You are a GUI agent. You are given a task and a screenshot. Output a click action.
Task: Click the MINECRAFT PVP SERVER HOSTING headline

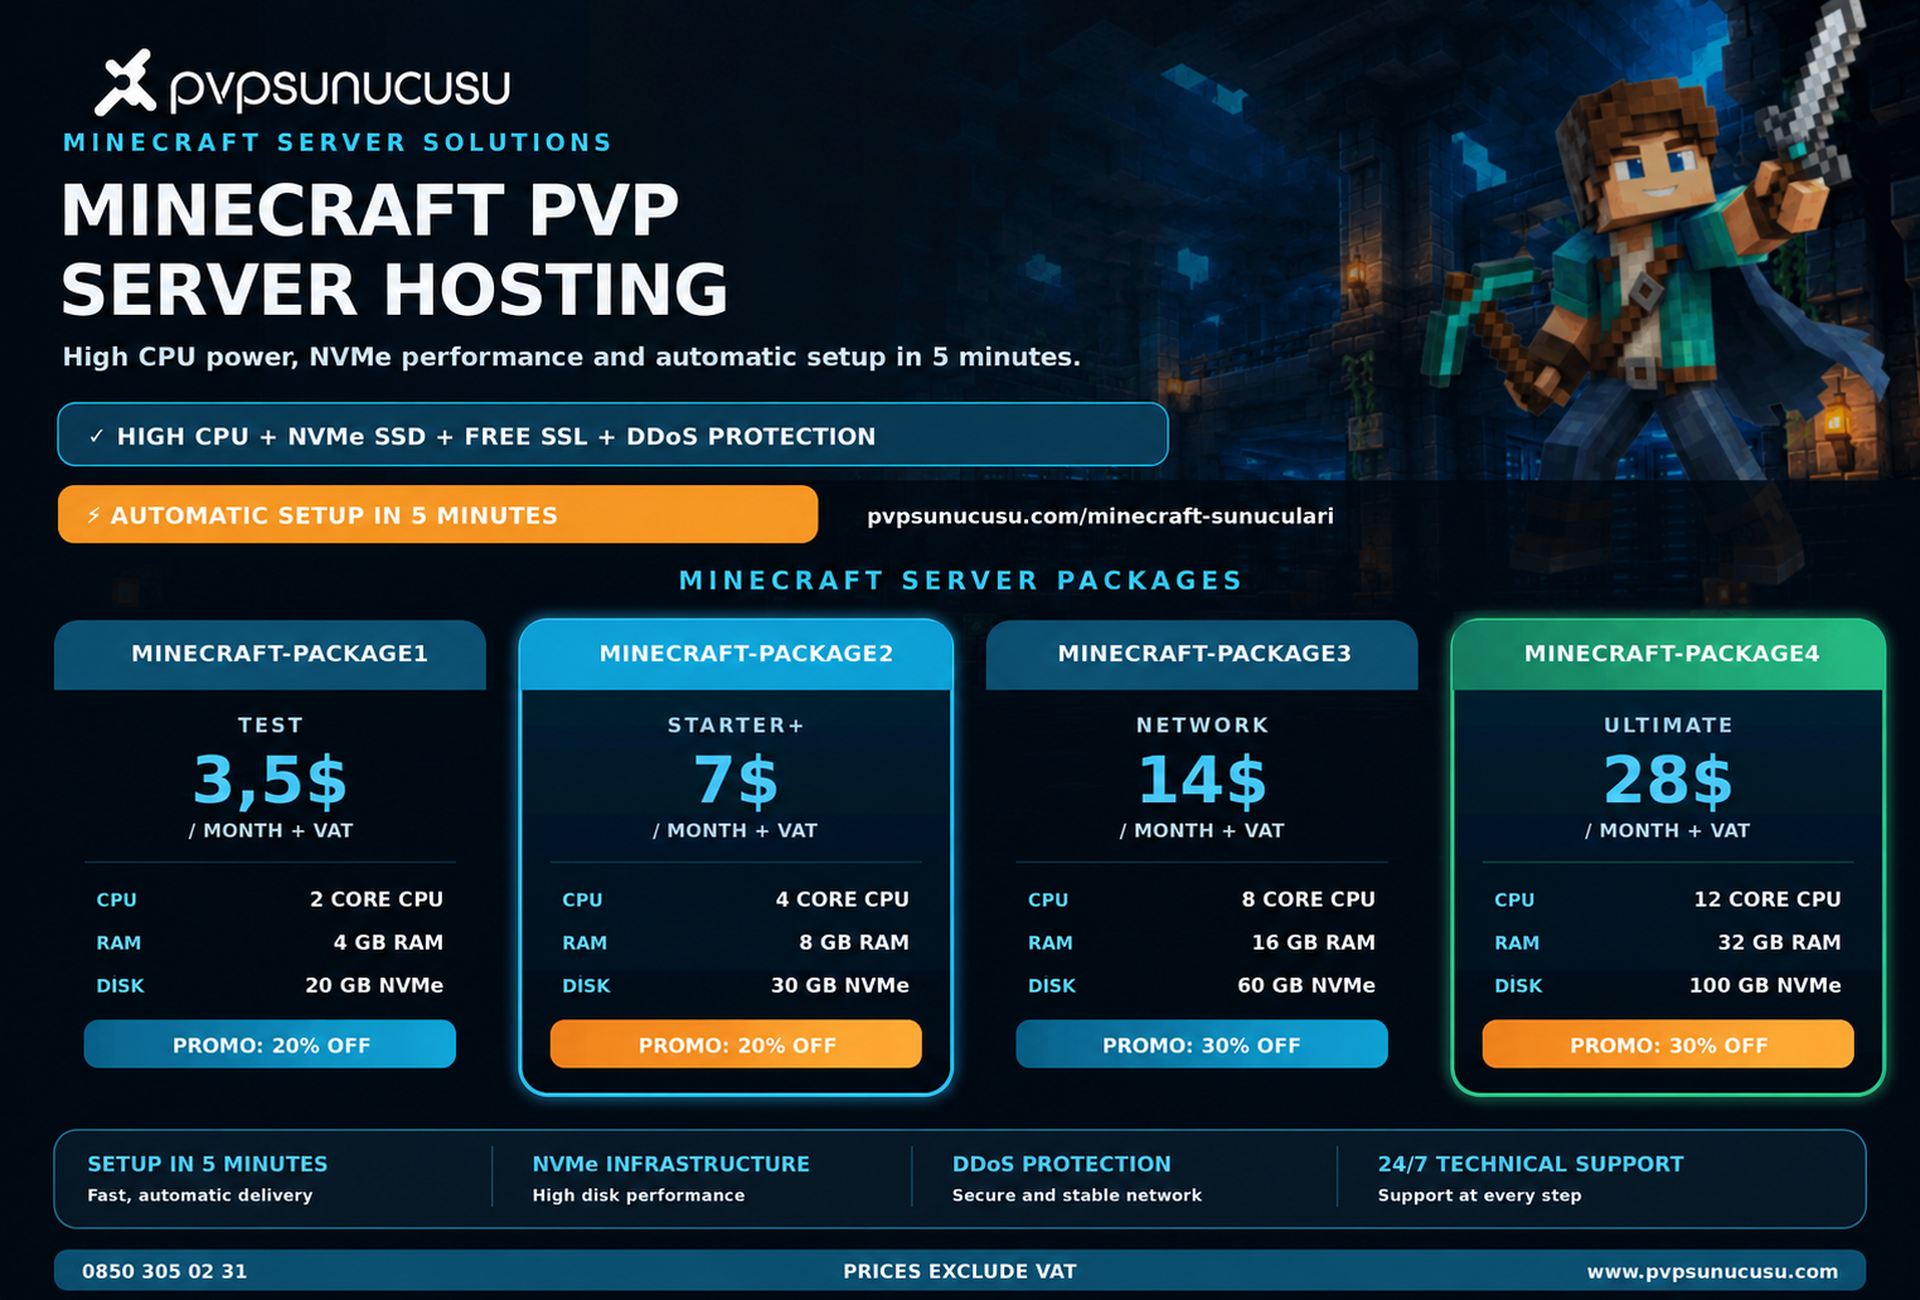click(x=394, y=250)
